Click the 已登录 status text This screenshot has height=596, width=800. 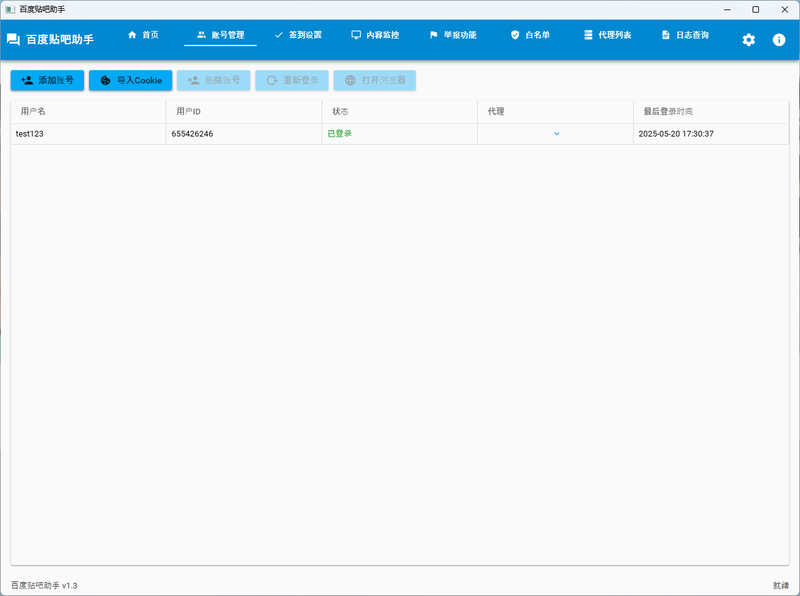click(340, 134)
